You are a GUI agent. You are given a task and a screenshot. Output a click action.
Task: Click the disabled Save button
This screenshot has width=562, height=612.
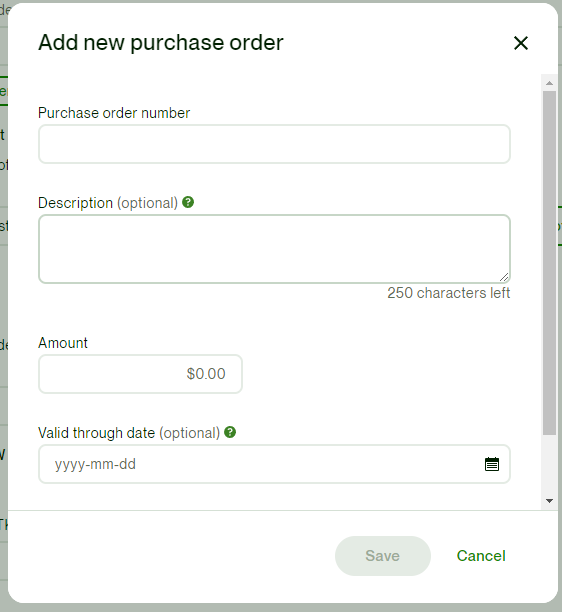[383, 556]
